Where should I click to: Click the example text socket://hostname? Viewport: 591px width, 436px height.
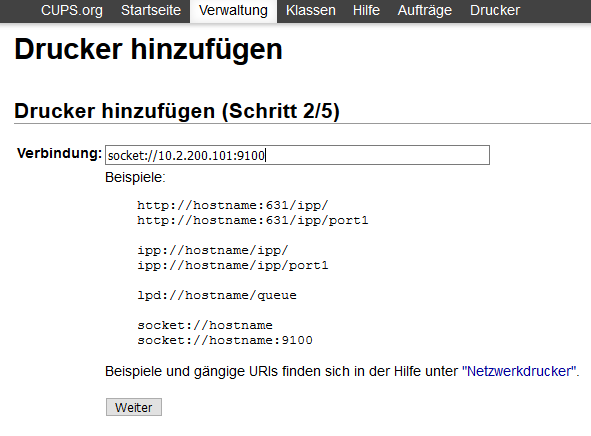coord(205,325)
